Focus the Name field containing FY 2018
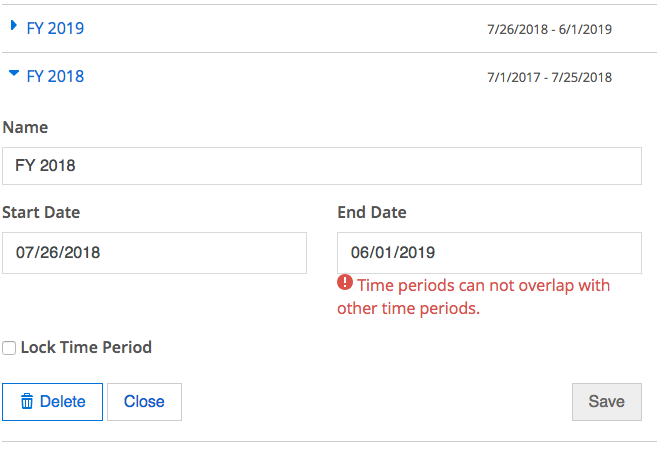The height and width of the screenshot is (449, 663). coord(322,166)
